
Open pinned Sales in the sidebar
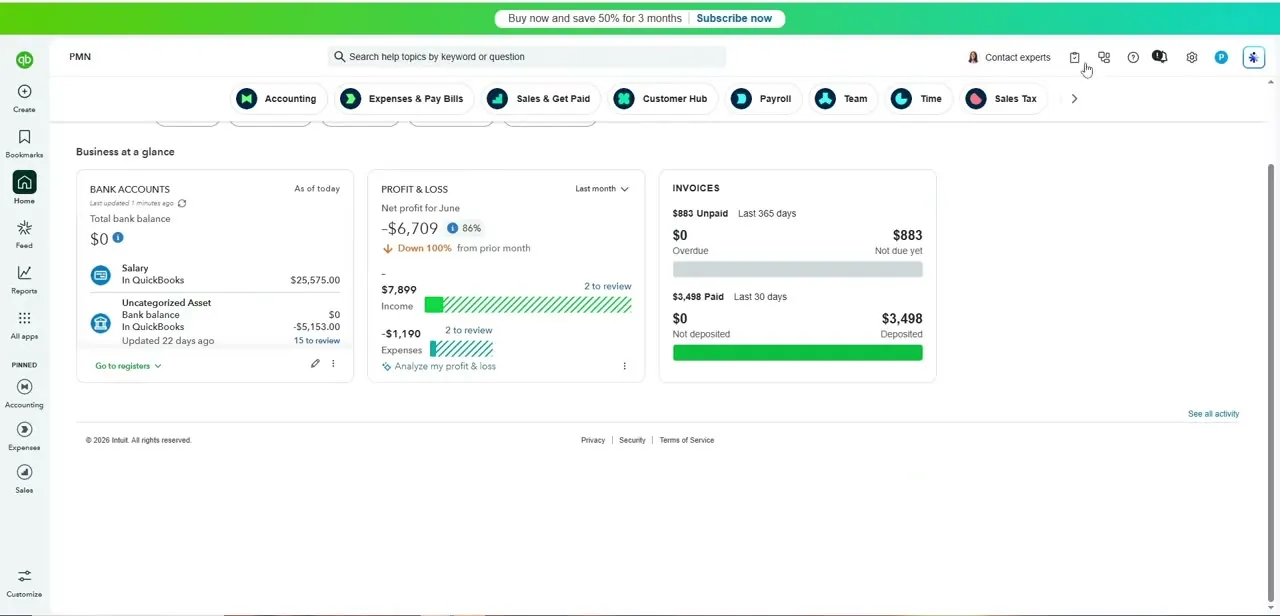click(x=24, y=479)
